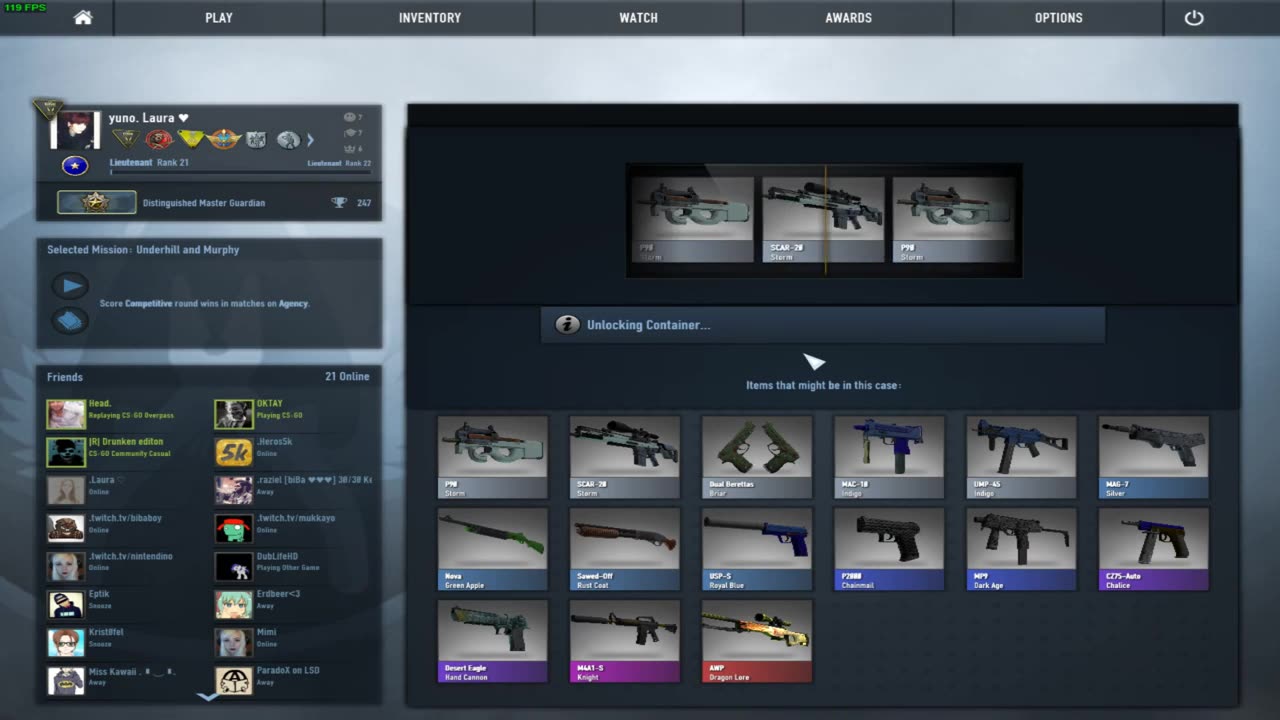Select AWP Dragon Lore item
The image size is (1280, 720).
tap(757, 641)
